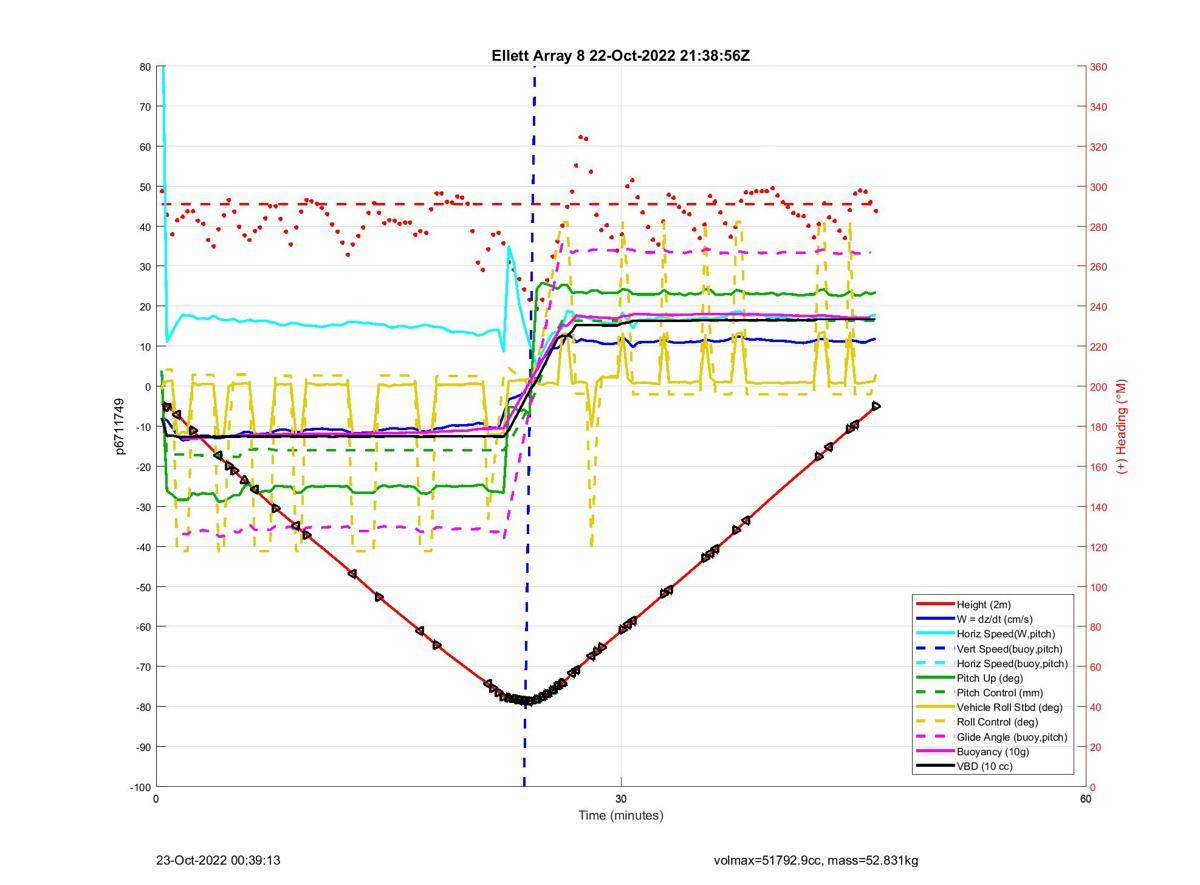Click the cyan line sample beside Horiz Speed(W,pitch)
Viewport: 1200px width, 885px height.
click(x=935, y=634)
